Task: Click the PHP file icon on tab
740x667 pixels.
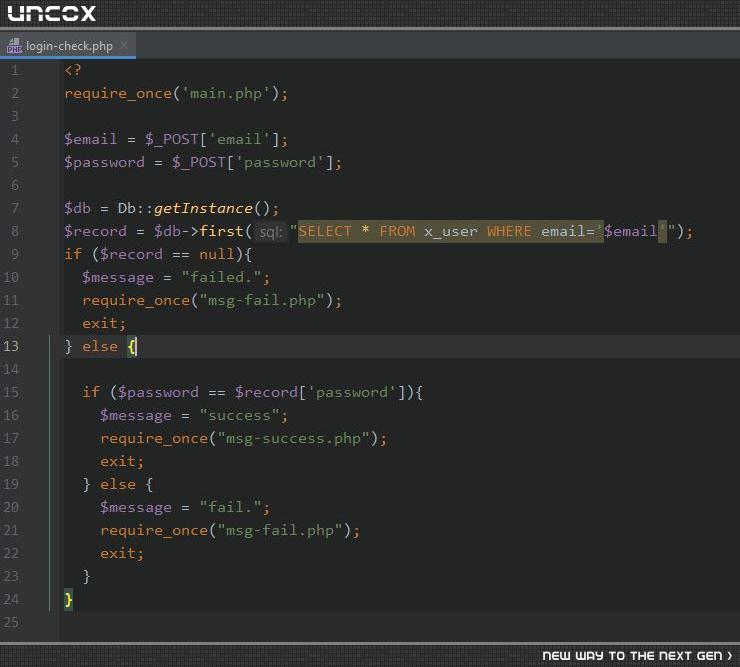Action: [14, 46]
